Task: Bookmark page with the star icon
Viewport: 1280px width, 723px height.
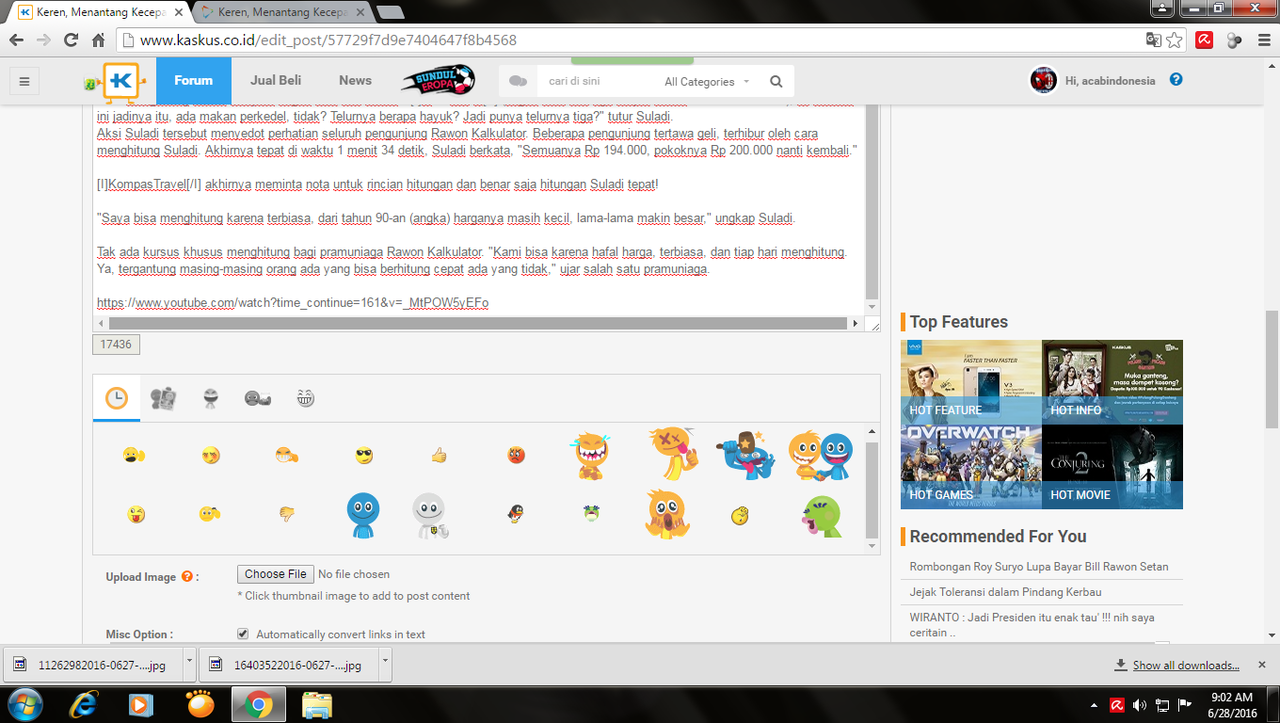Action: [1174, 41]
